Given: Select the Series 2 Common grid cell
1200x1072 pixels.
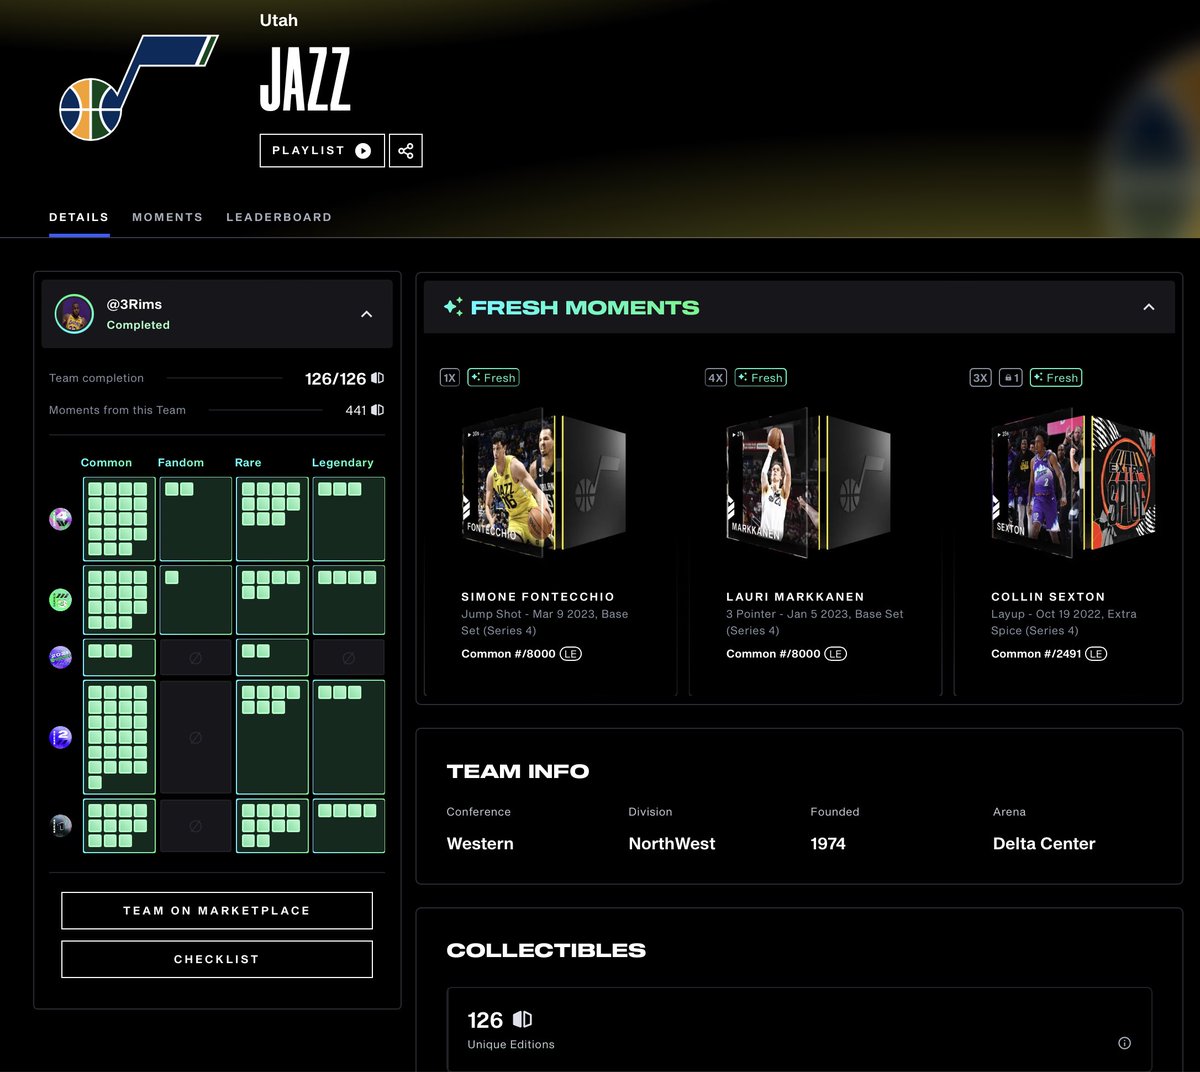Looking at the screenshot, I should pos(119,738).
